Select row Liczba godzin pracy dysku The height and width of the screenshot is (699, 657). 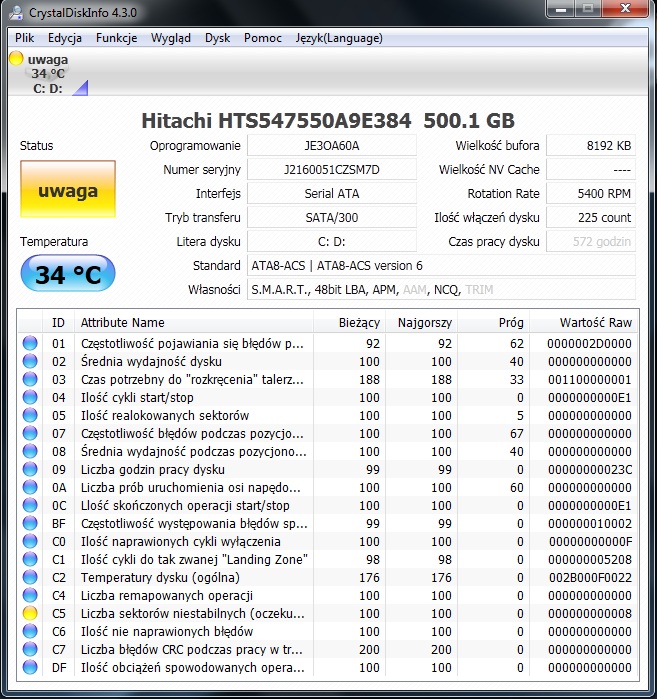click(x=328, y=469)
